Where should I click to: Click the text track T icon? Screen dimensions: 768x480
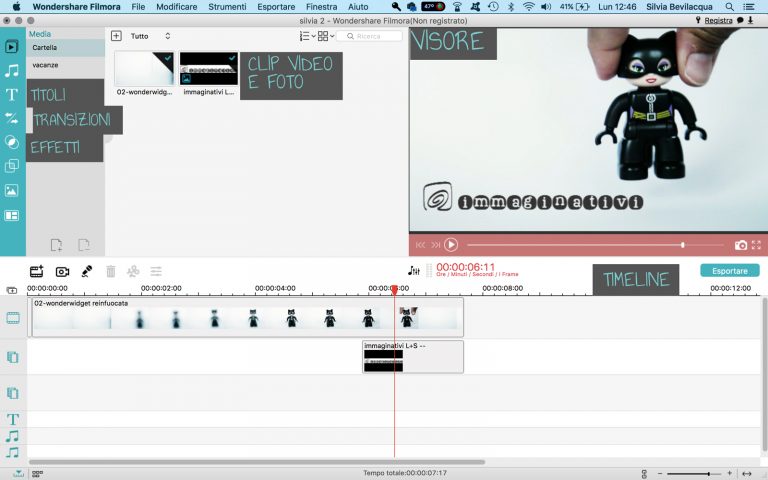click(x=13, y=419)
